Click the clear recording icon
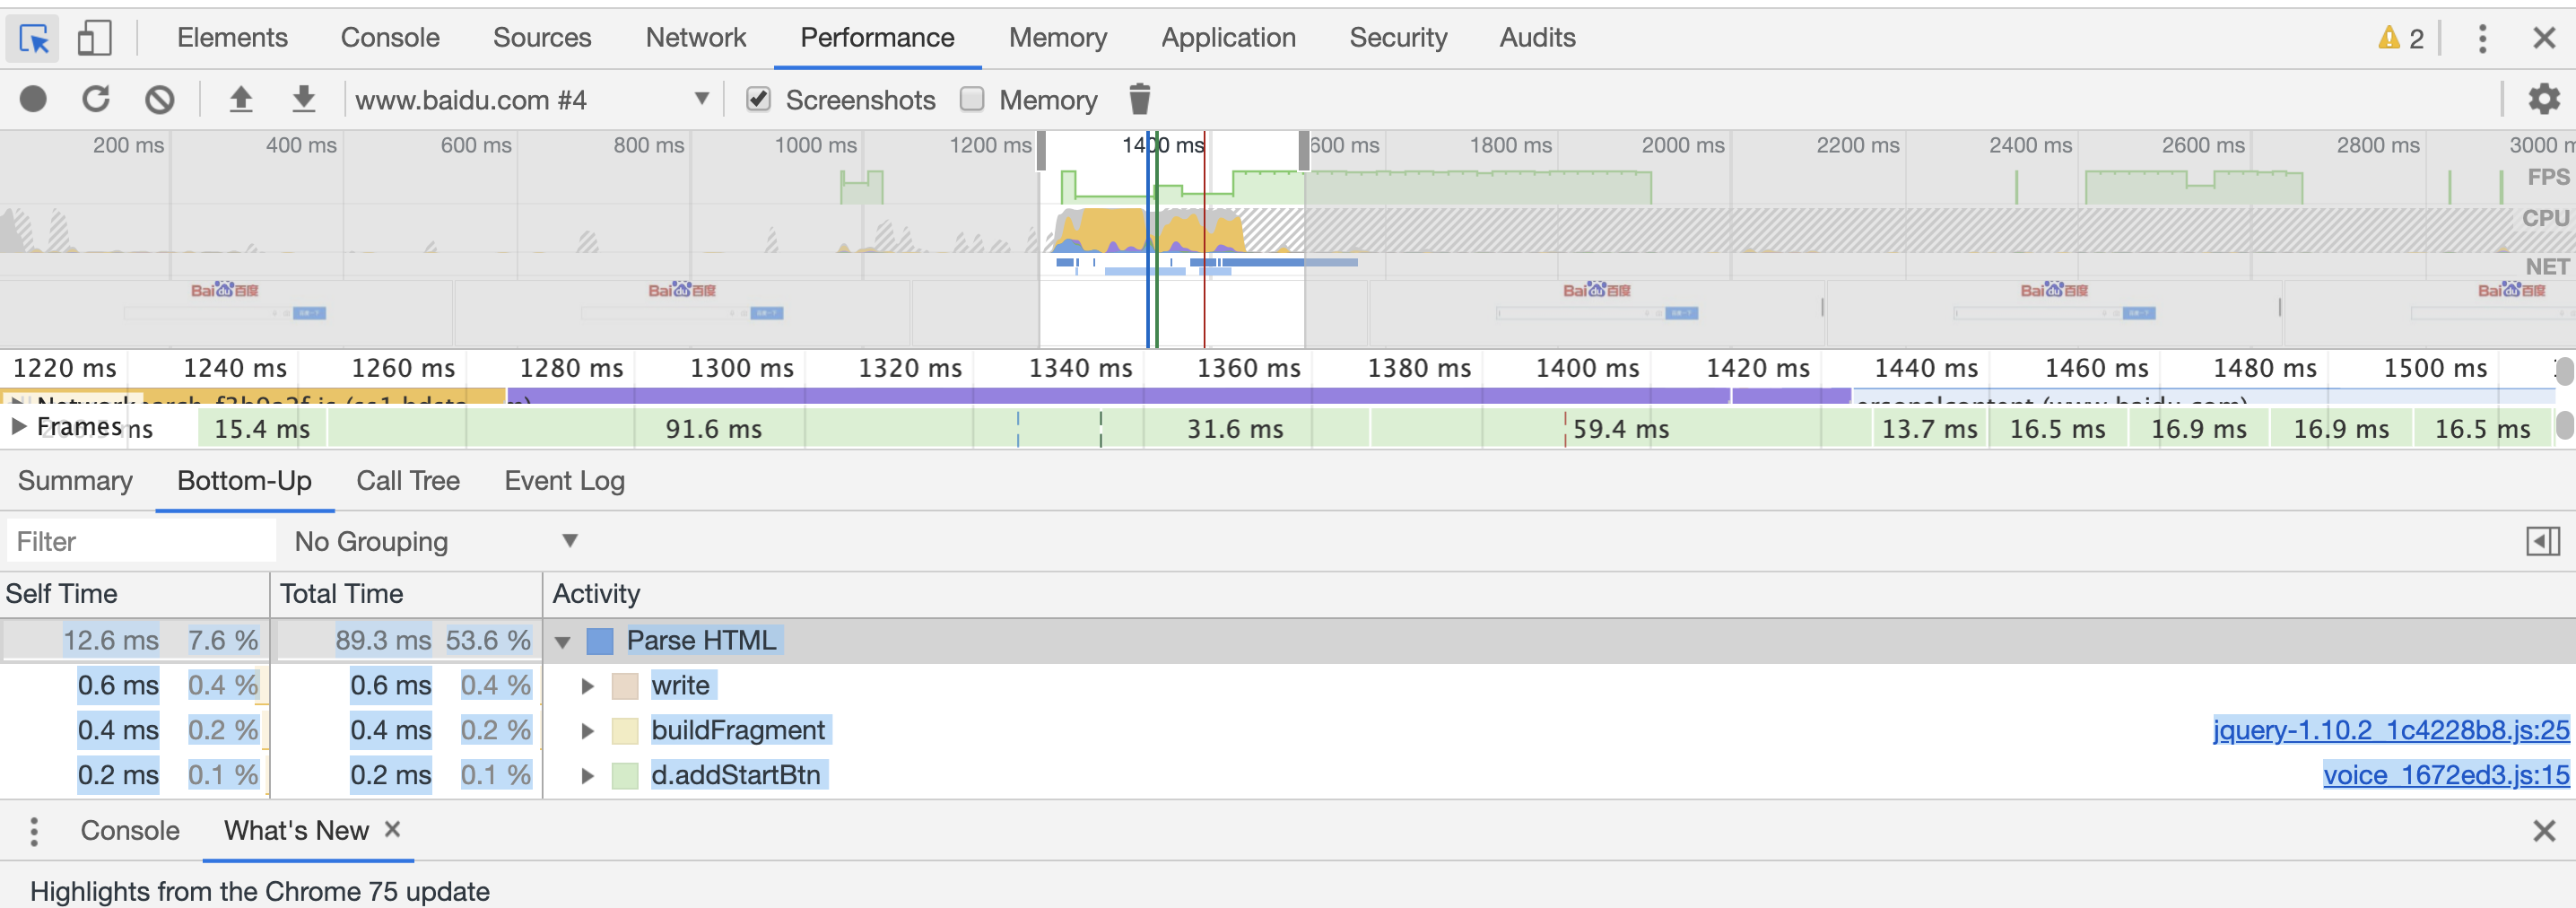 pos(159,99)
